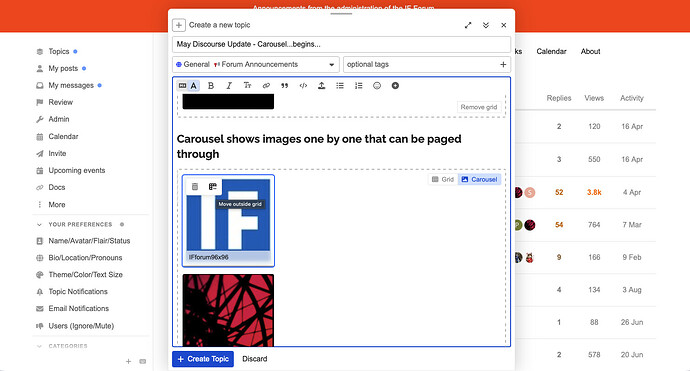The height and width of the screenshot is (371, 690).
Task: Open Email Notifications preferences
Action: point(78,309)
